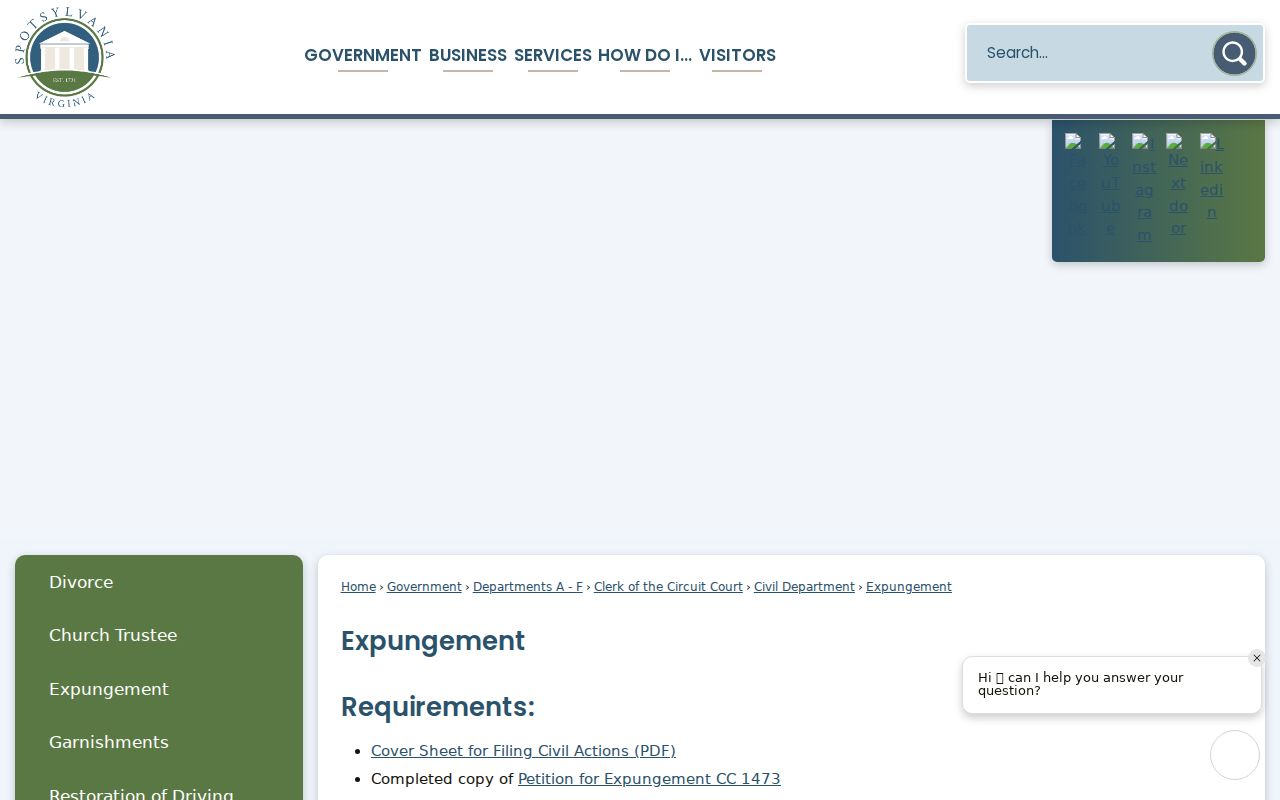1280x800 pixels.
Task: Expand the How Do I... menu
Action: tap(644, 56)
